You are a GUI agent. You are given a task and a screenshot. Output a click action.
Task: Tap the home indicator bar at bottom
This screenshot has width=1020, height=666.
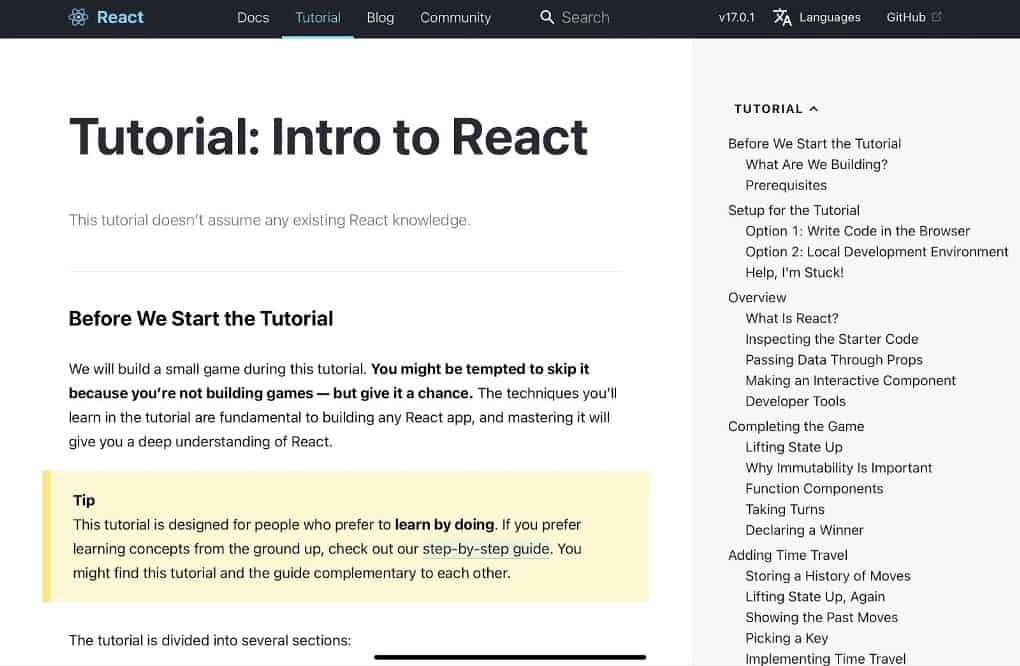[x=510, y=657]
